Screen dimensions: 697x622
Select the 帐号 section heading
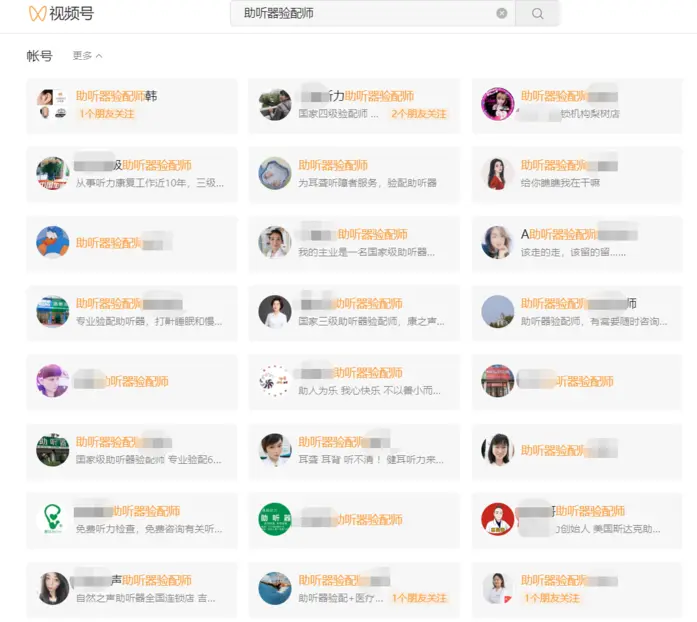tap(39, 56)
